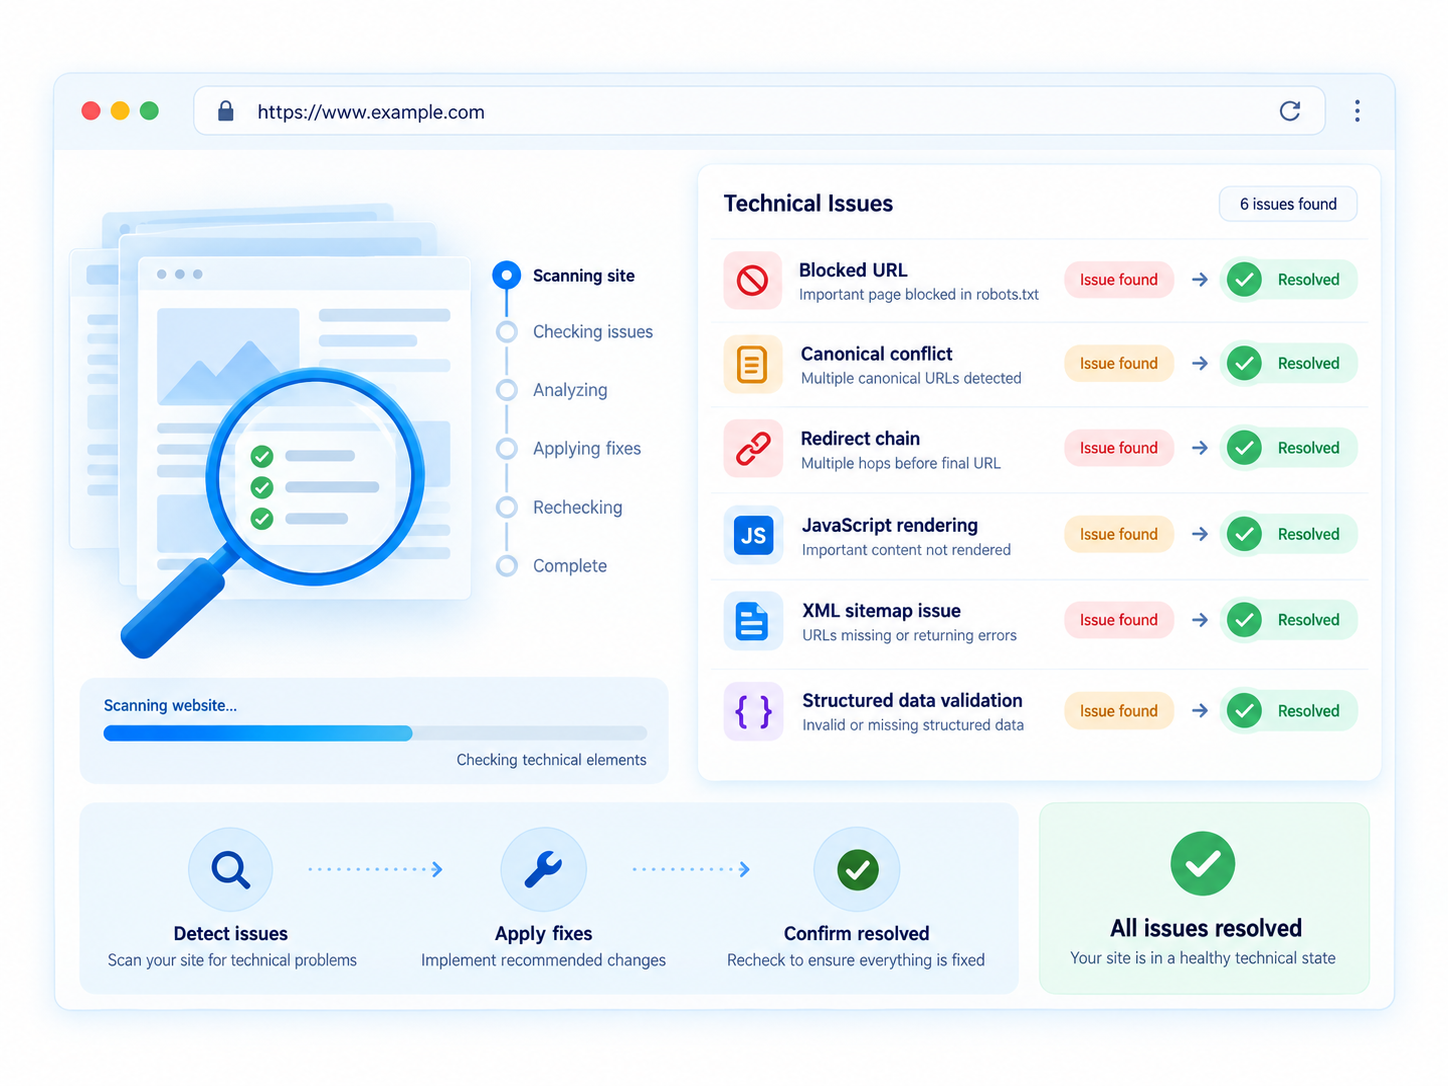The image size is (1448, 1086).
Task: Click Issue found badge for Blocked URL
Action: click(x=1119, y=280)
